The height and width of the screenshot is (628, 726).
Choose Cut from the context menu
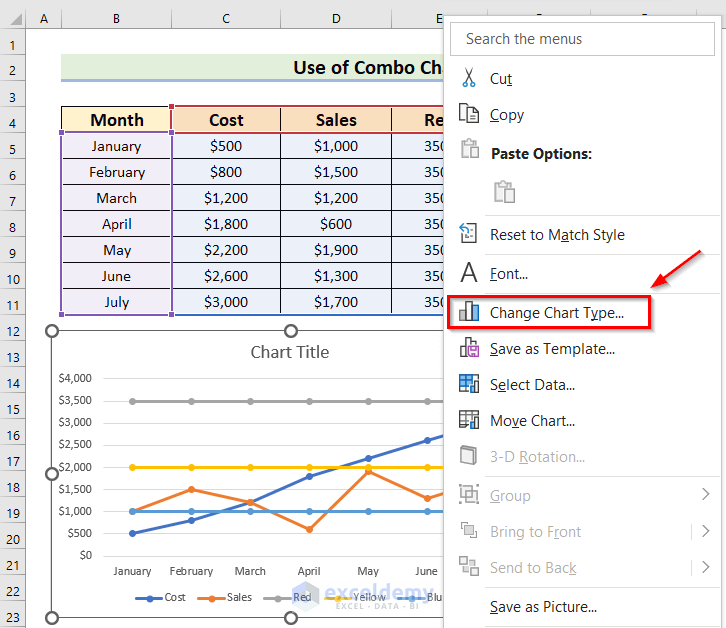point(501,79)
